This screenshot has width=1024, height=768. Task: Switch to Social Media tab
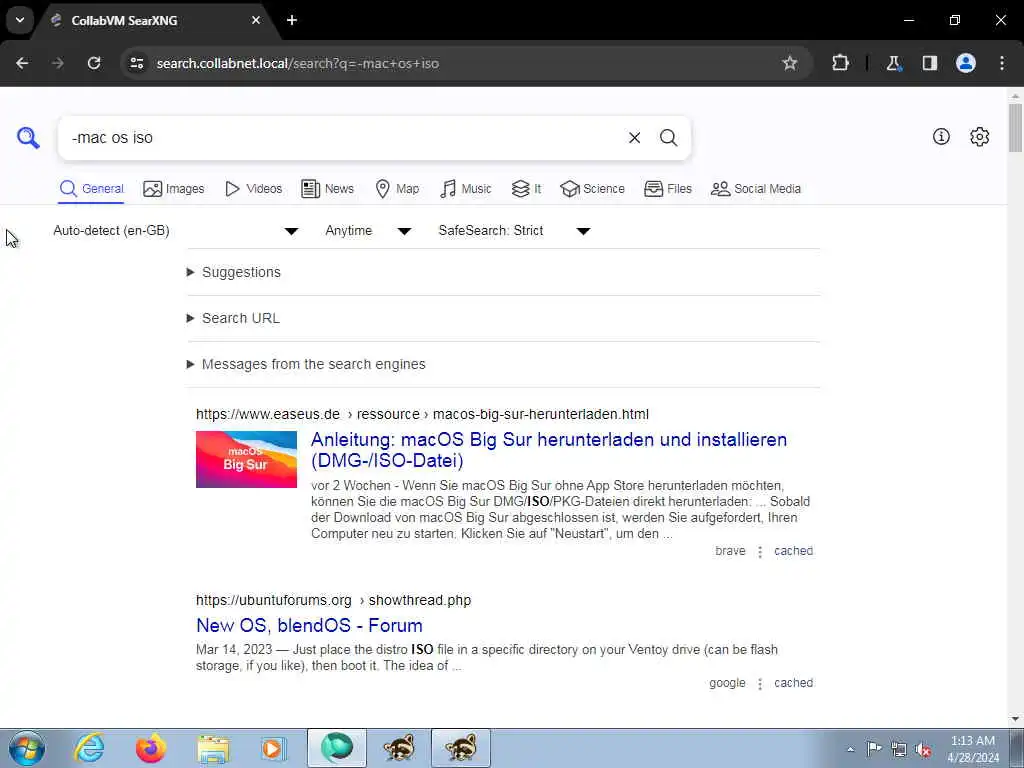[x=756, y=189]
